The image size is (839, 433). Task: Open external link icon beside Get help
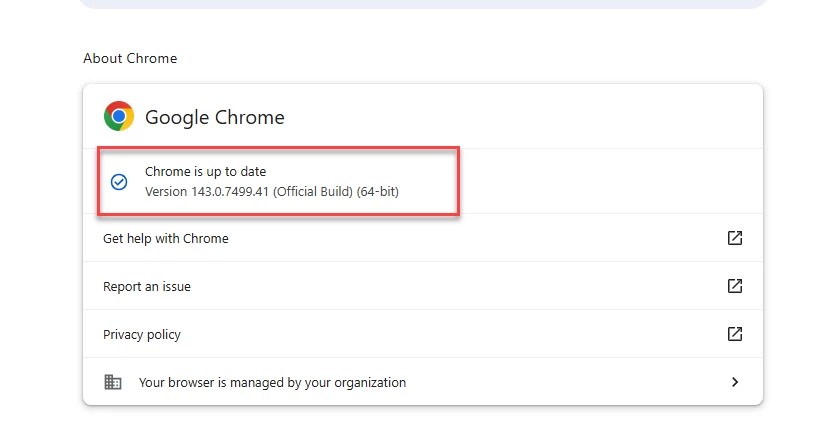pyautogui.click(x=735, y=238)
